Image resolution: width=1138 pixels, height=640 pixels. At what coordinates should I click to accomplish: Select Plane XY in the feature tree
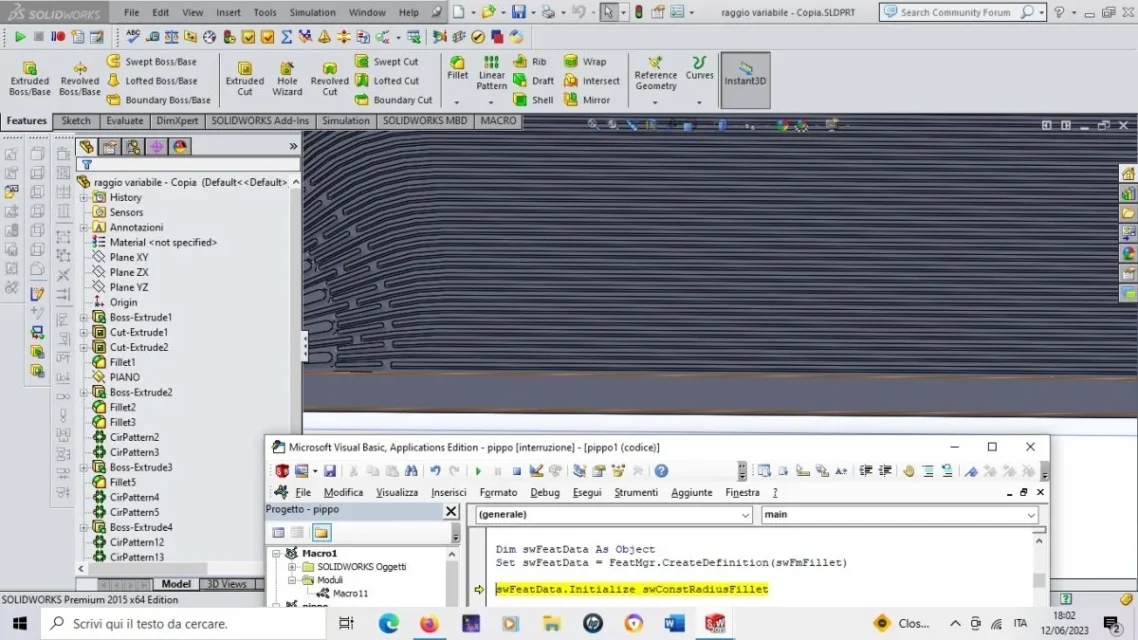(x=126, y=257)
